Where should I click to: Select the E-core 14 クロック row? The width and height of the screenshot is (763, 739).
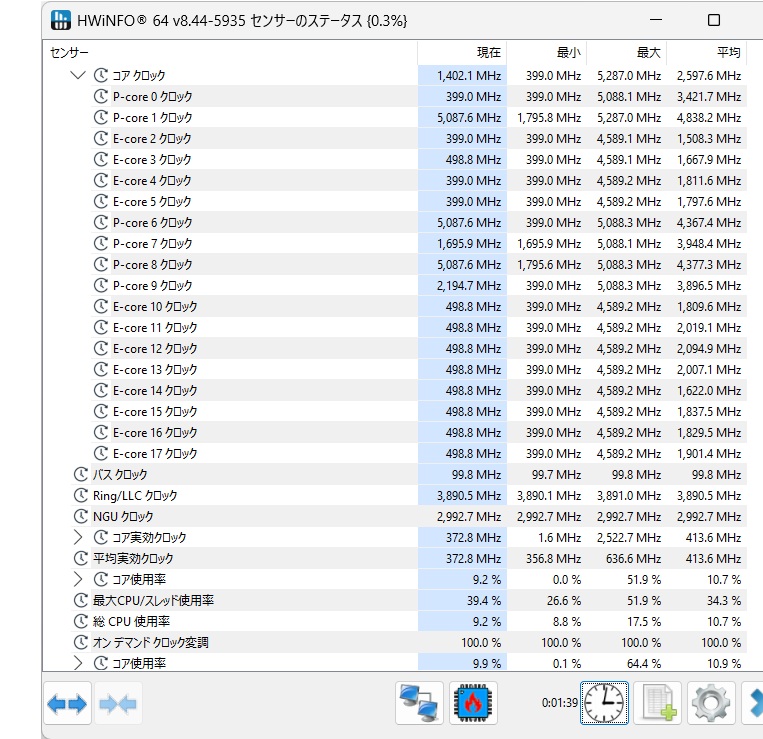point(418,391)
